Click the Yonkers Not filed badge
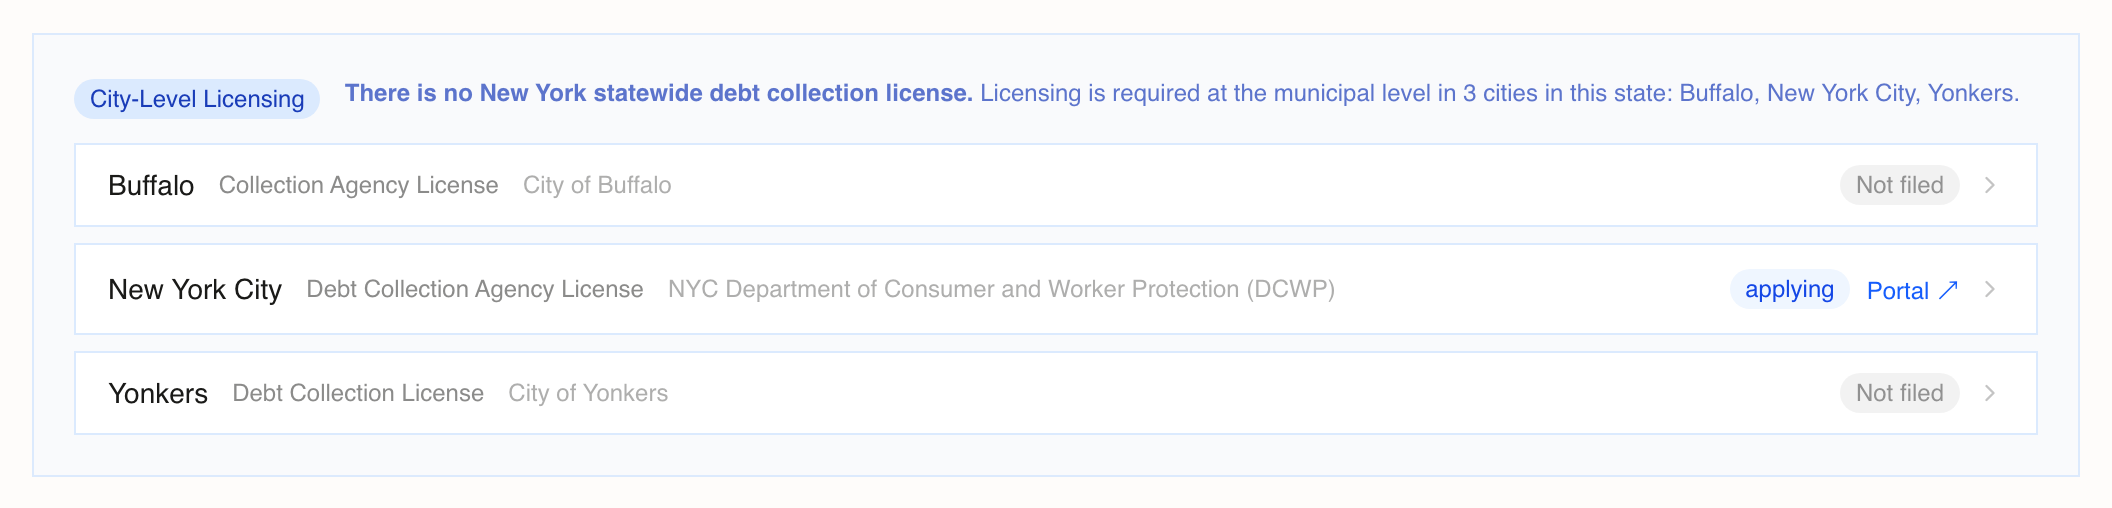 pos(1899,393)
